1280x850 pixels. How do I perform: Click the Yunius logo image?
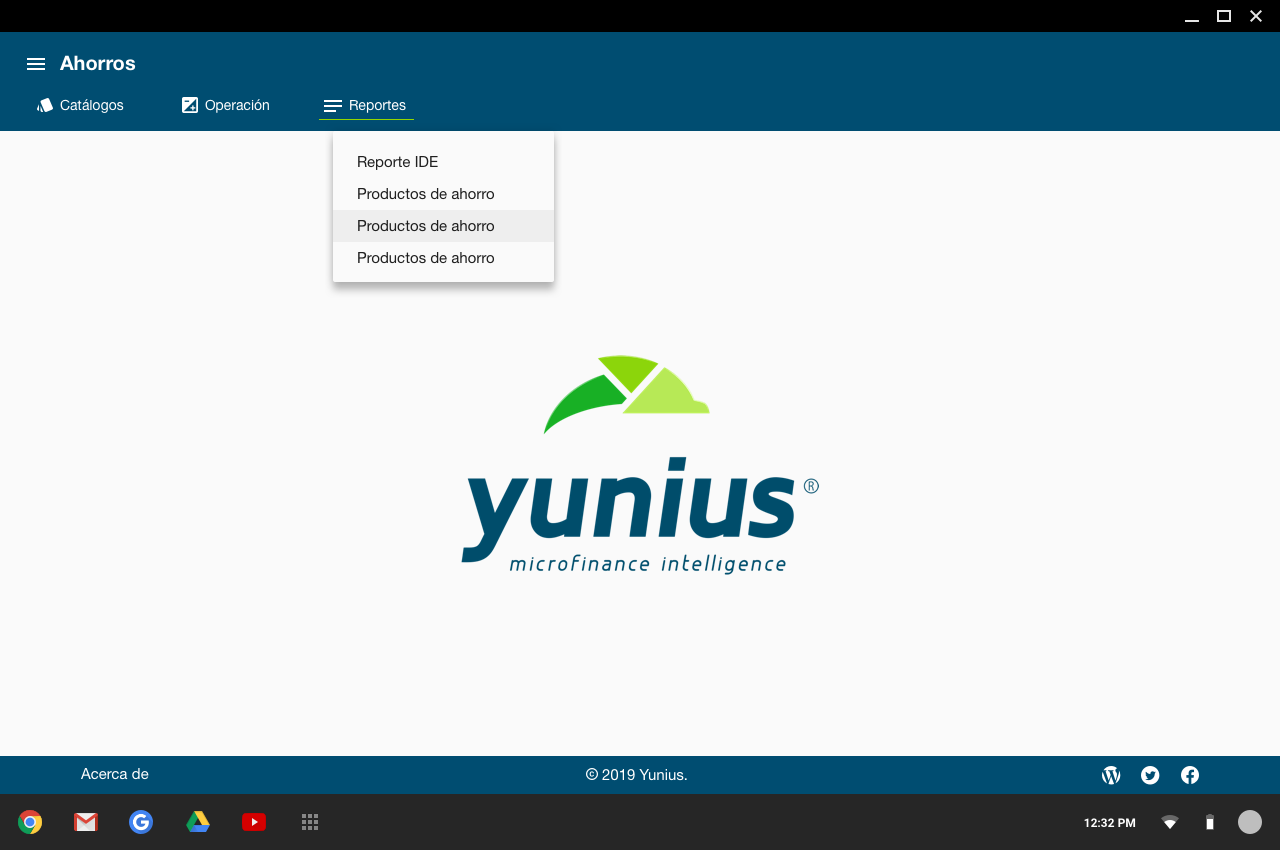click(640, 465)
